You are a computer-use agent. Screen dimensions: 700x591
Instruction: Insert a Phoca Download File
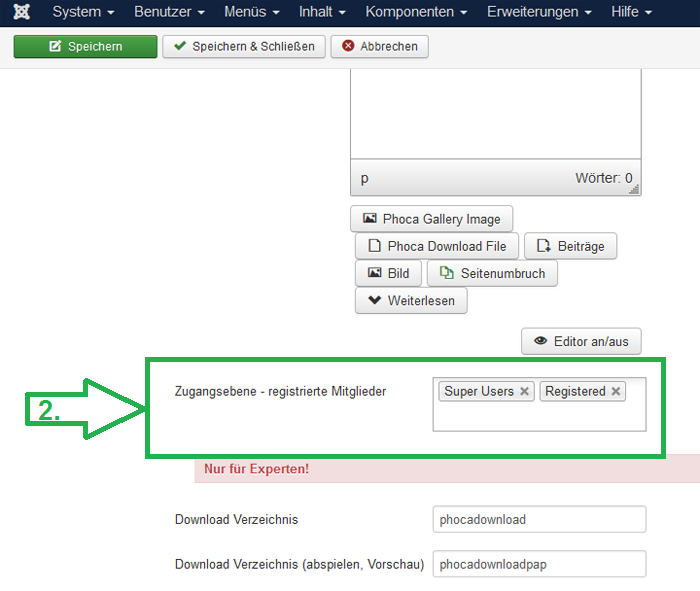point(437,246)
